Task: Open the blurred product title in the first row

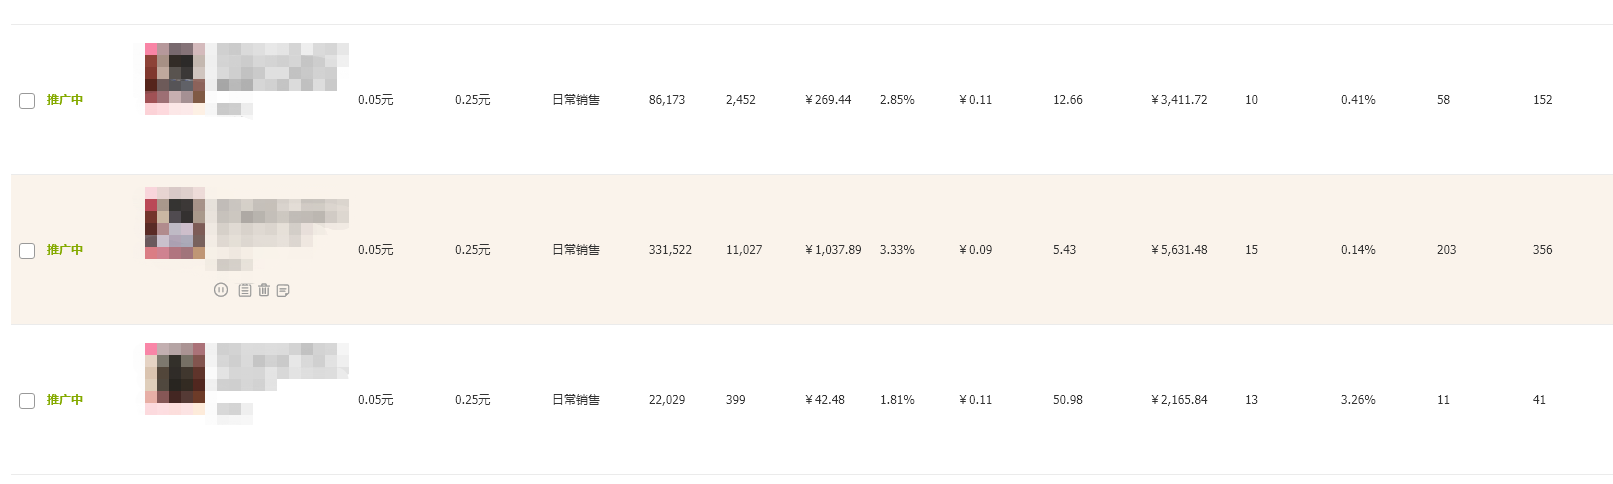Action: point(283,67)
